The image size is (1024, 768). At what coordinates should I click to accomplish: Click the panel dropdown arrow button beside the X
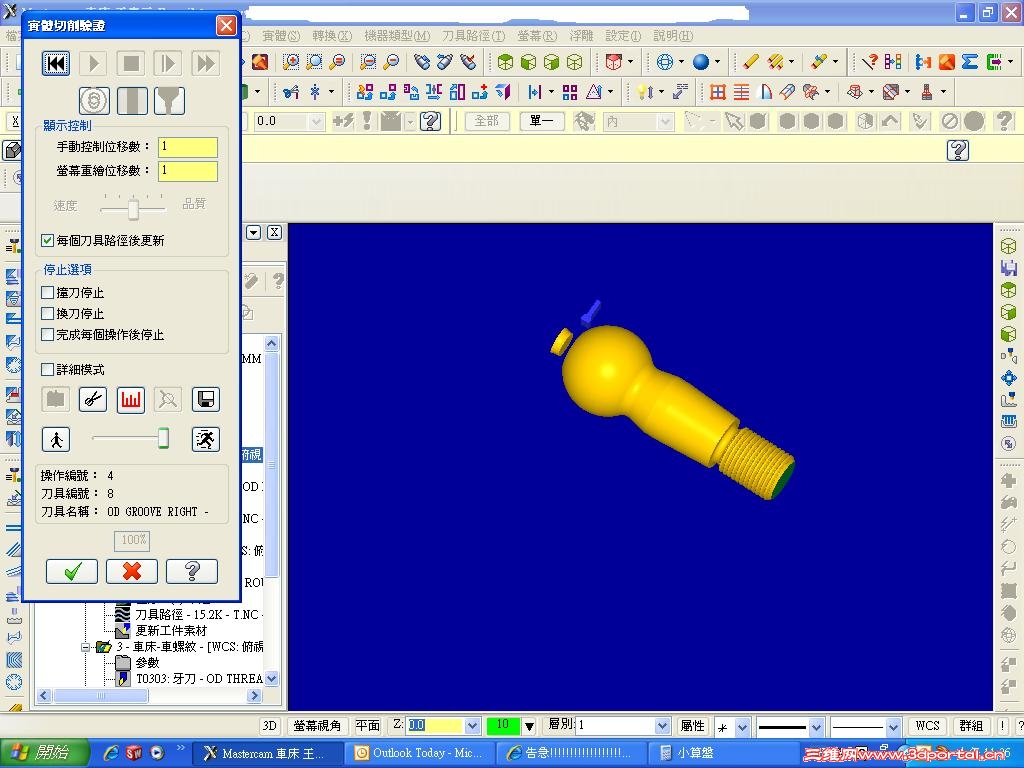(x=254, y=232)
